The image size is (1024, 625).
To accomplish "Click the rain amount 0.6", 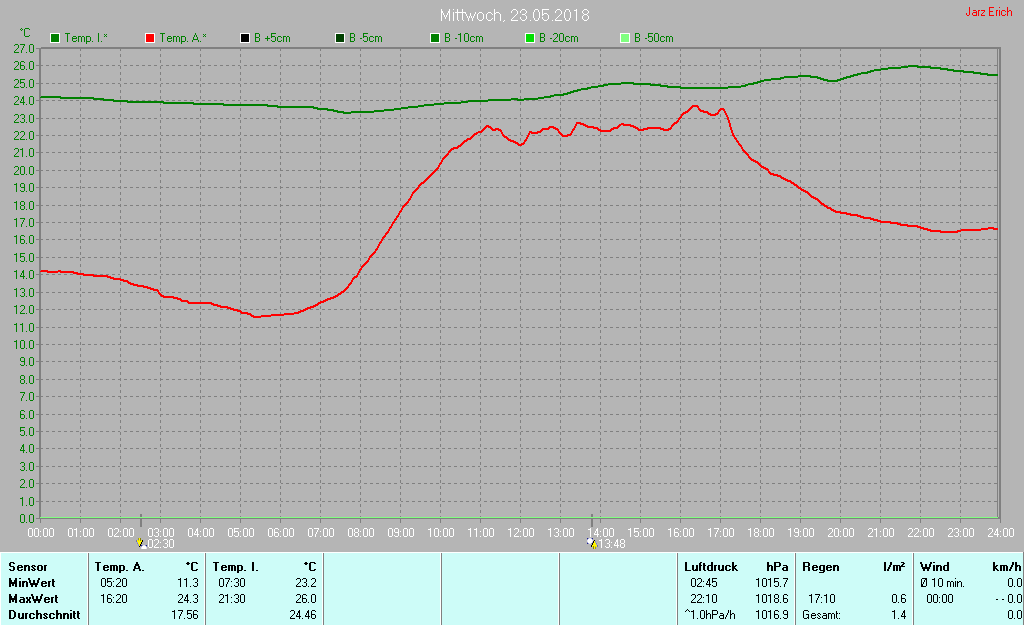I will (899, 599).
